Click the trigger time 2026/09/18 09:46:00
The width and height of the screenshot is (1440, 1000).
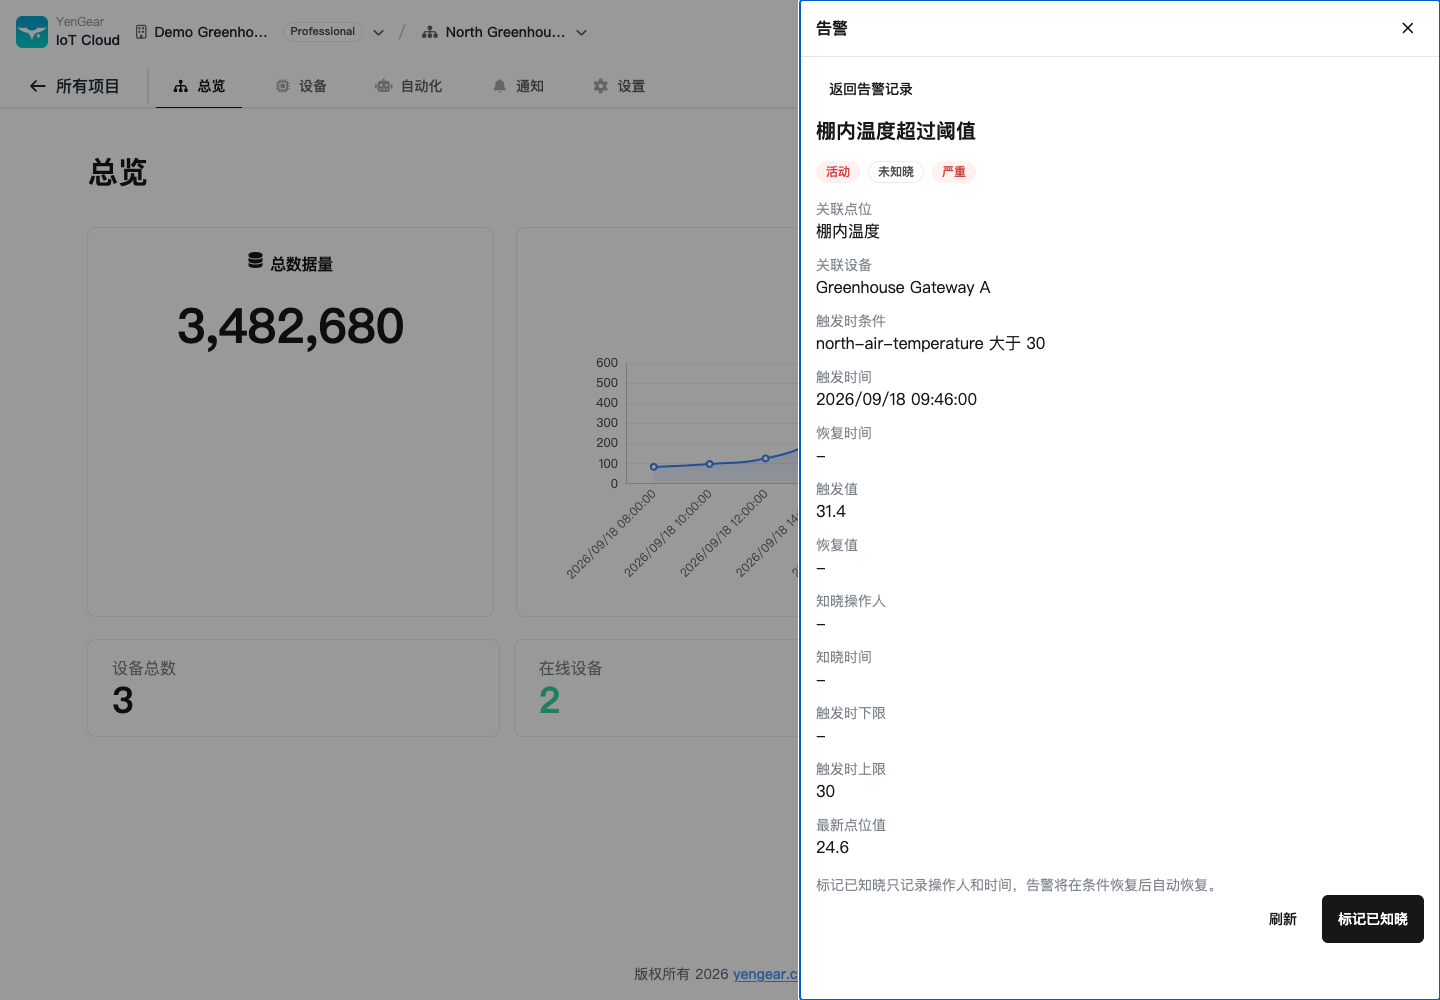click(x=896, y=399)
